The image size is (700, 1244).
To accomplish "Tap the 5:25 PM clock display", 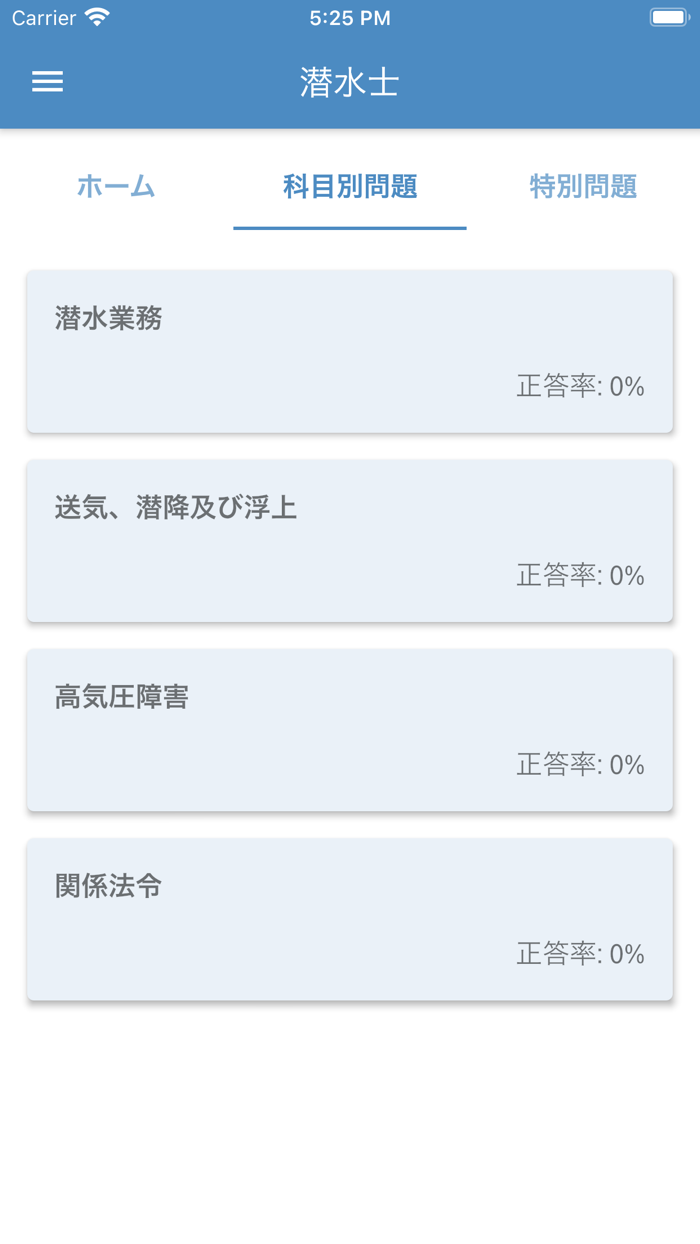I will click(x=349, y=17).
